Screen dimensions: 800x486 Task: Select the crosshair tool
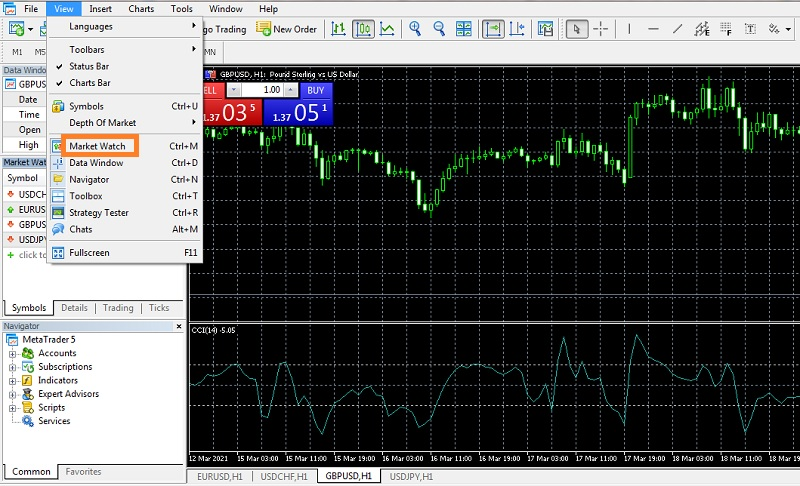tap(601, 29)
